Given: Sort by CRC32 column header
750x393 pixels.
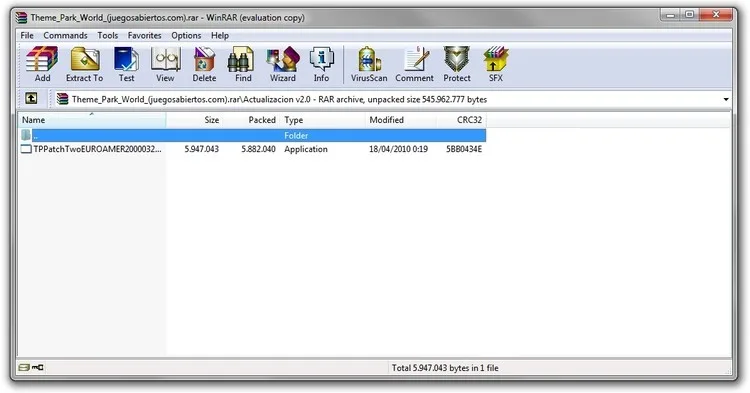Looking at the screenshot, I should pyautogui.click(x=461, y=120).
